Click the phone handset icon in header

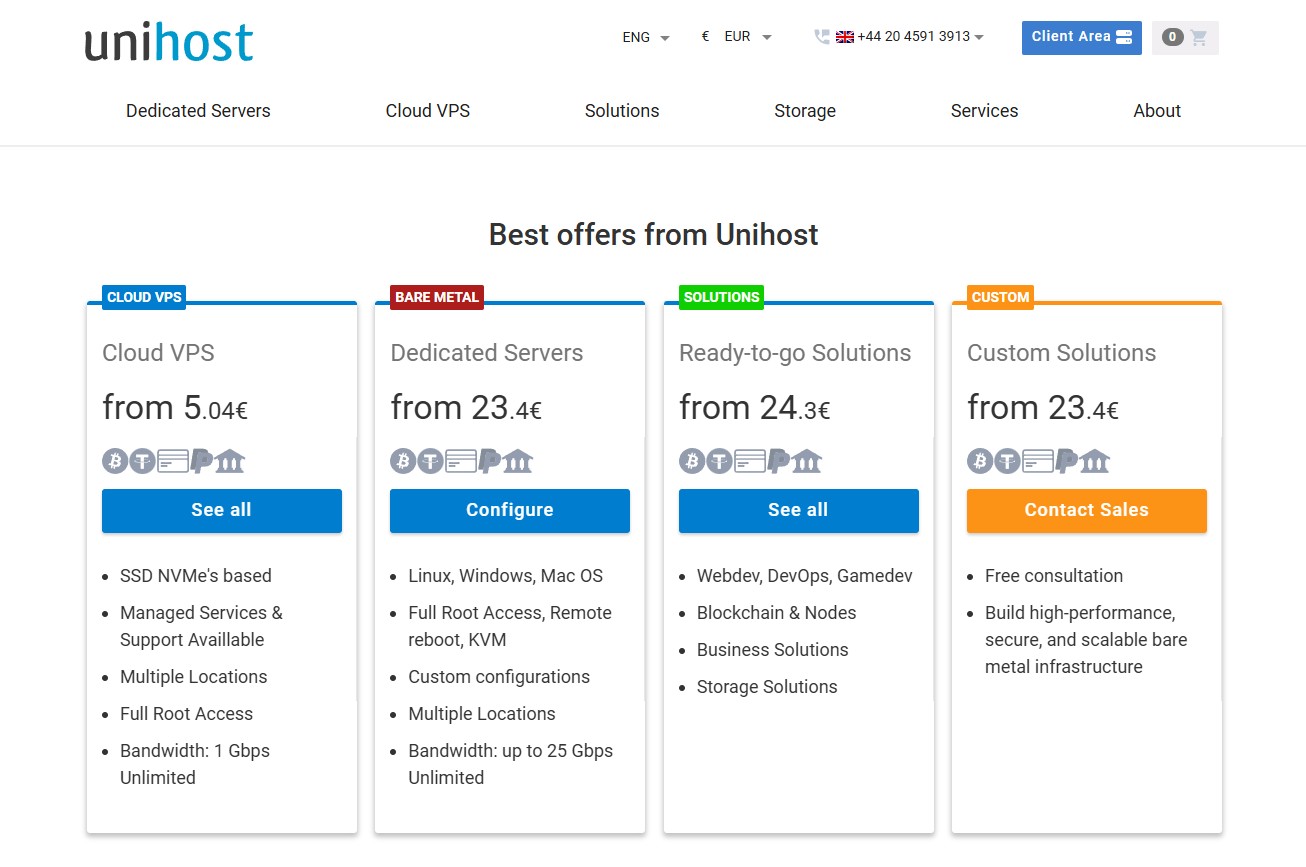click(822, 37)
